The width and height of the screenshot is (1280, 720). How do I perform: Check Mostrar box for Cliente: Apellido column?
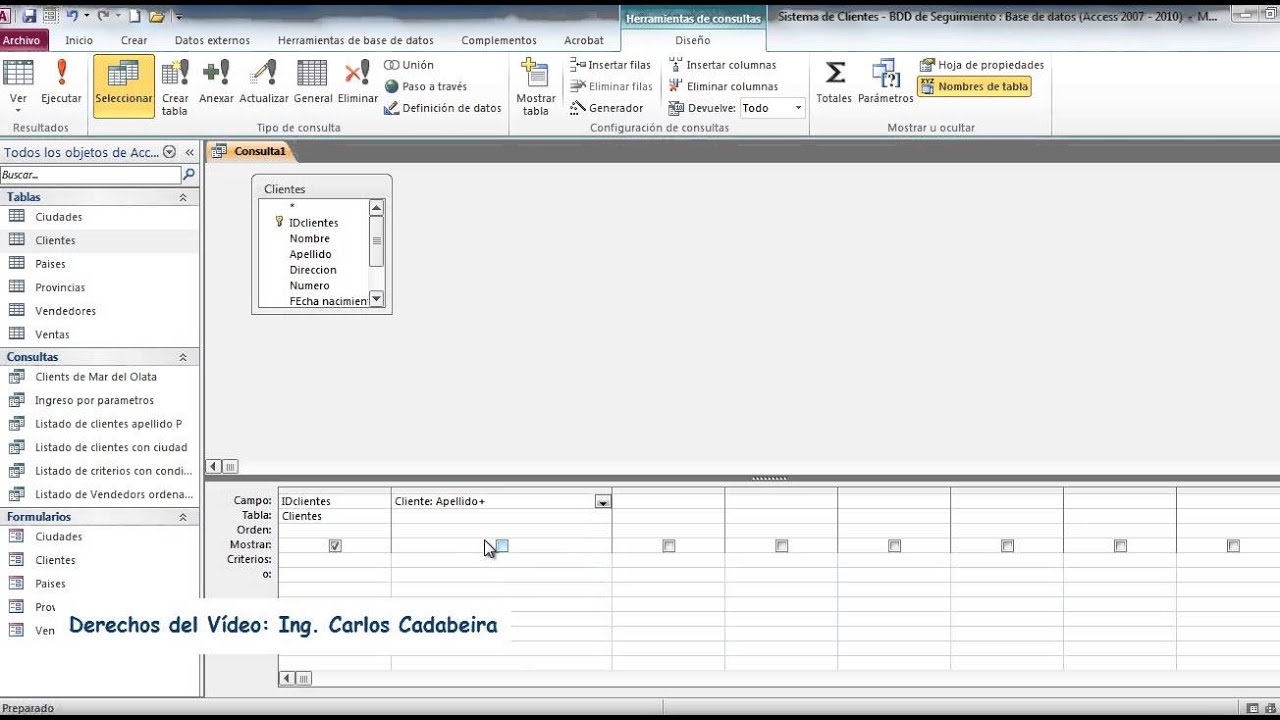[502, 546]
